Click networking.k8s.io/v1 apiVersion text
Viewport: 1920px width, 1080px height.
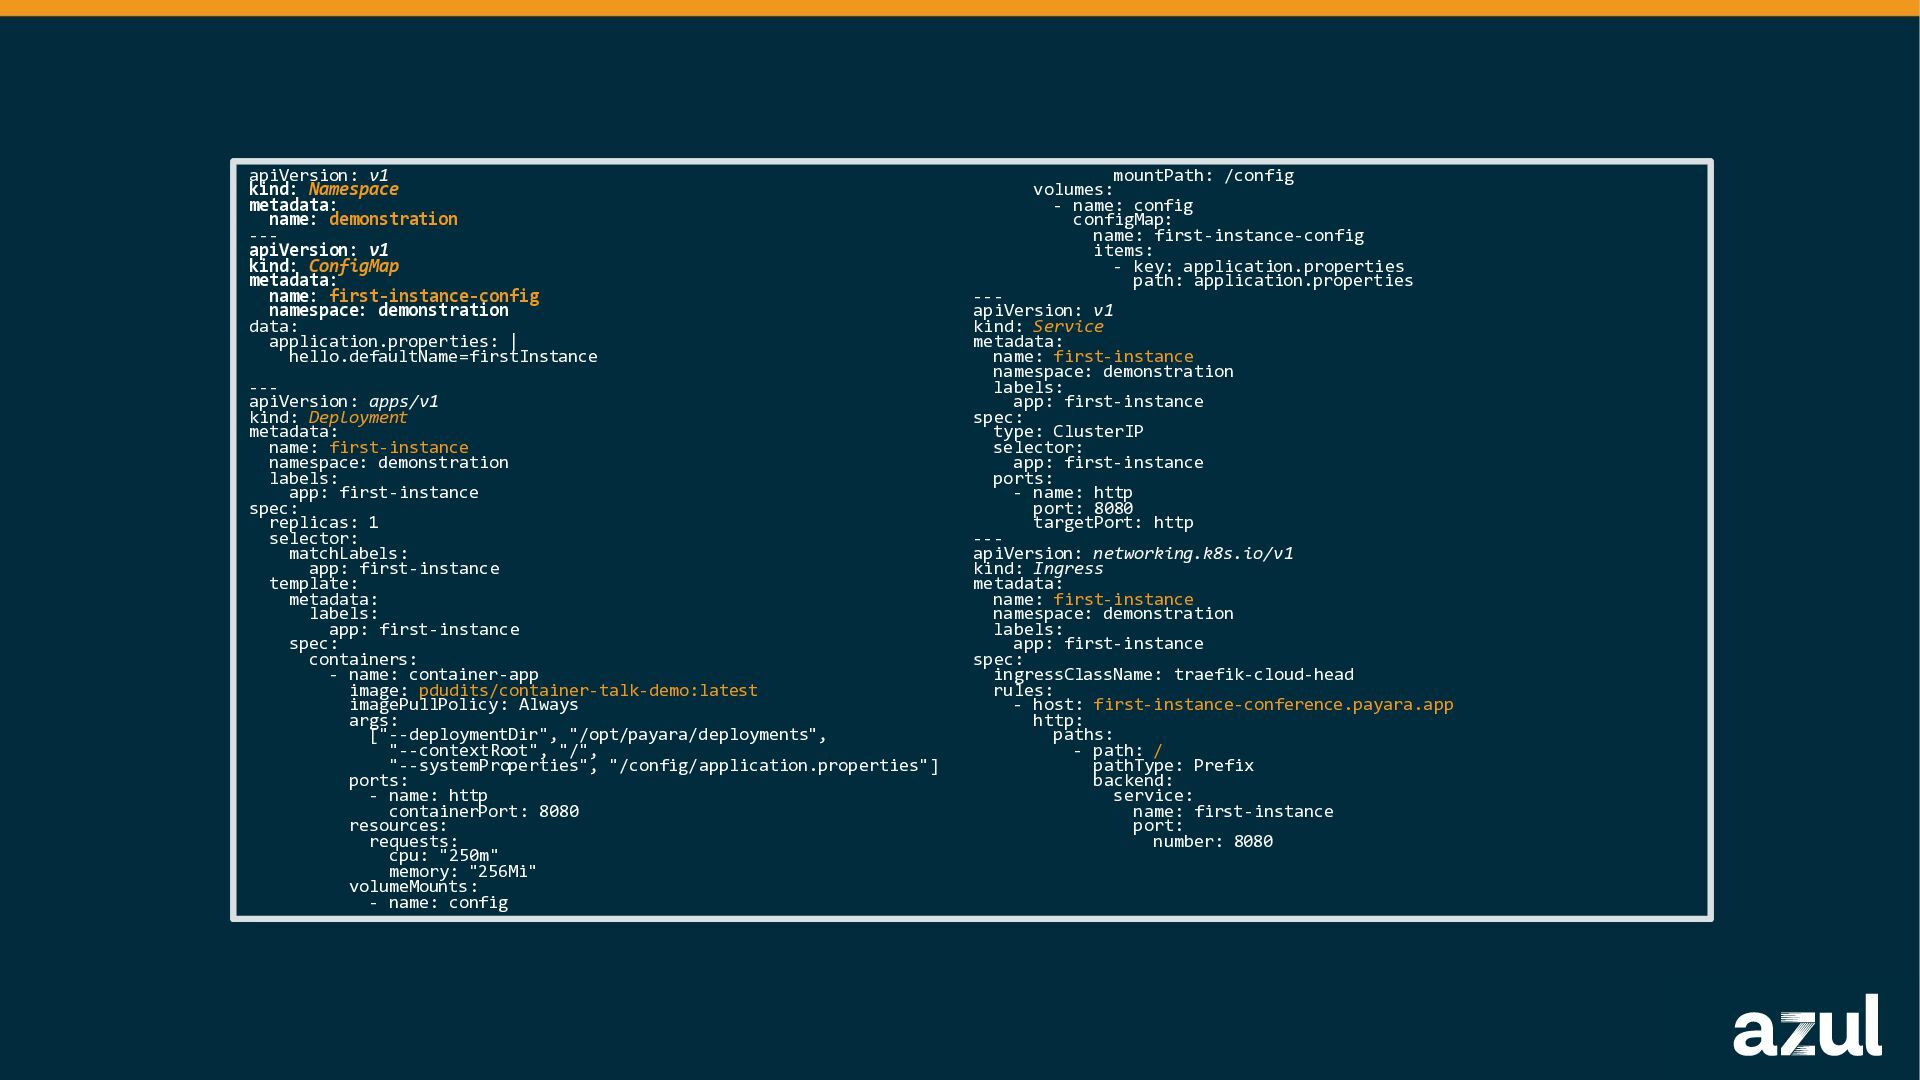(1192, 553)
